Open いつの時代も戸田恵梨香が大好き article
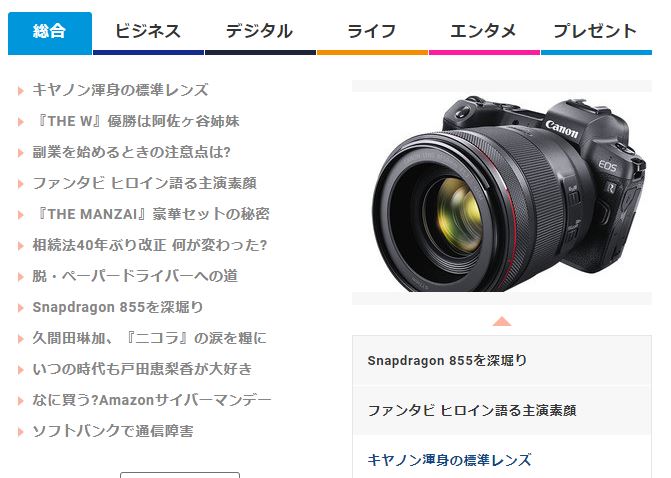This screenshot has width=671, height=478. (143, 369)
